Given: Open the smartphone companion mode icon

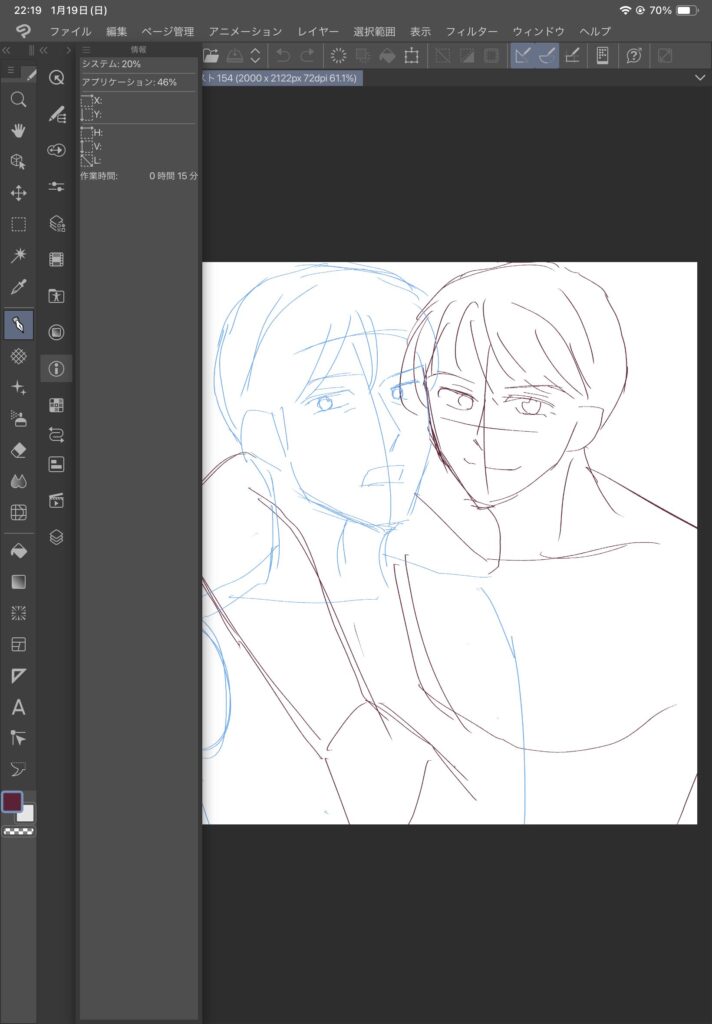Looking at the screenshot, I should click(602, 56).
